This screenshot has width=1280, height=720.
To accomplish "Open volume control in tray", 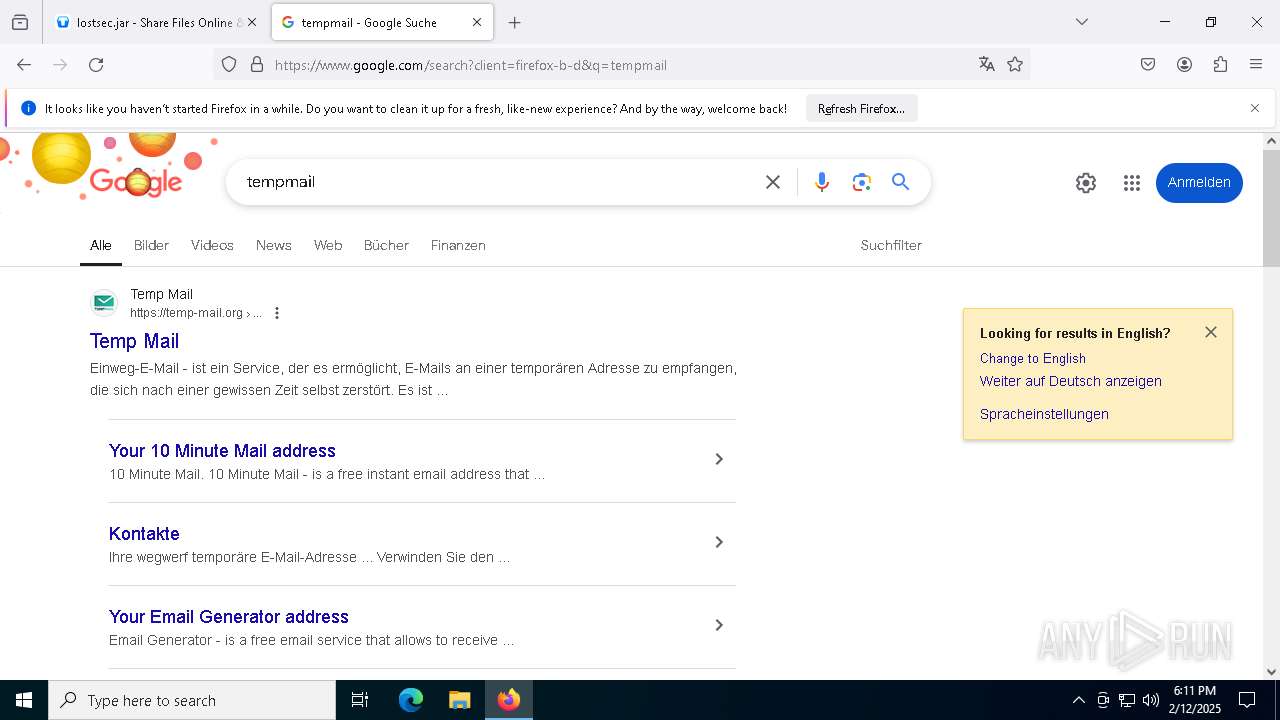I will pyautogui.click(x=1151, y=700).
